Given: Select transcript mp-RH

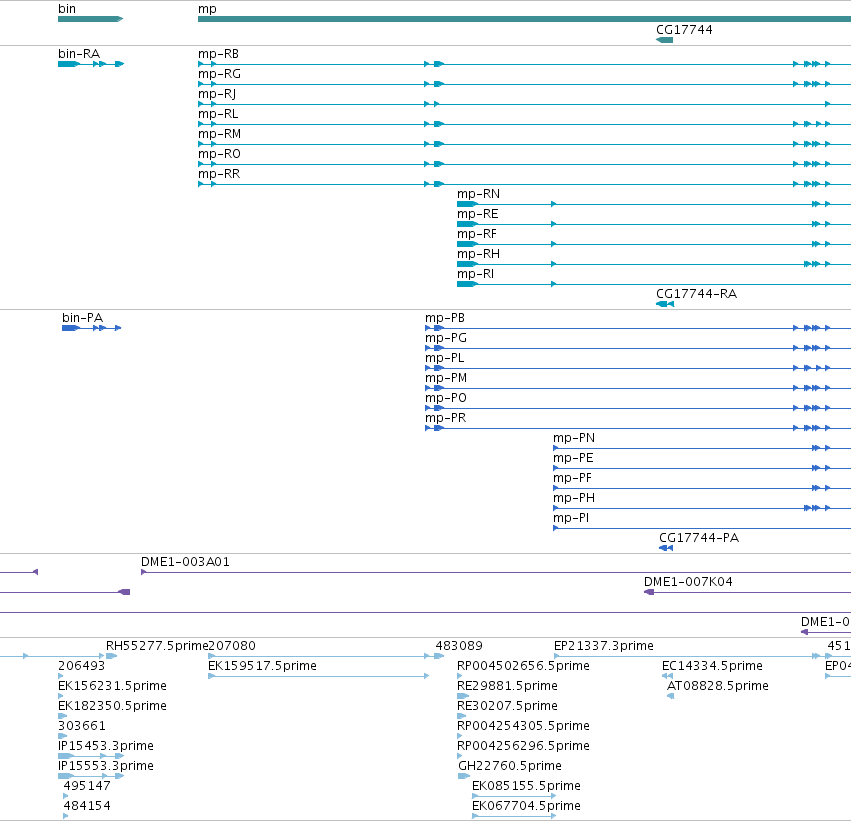Looking at the screenshot, I should point(478,254).
